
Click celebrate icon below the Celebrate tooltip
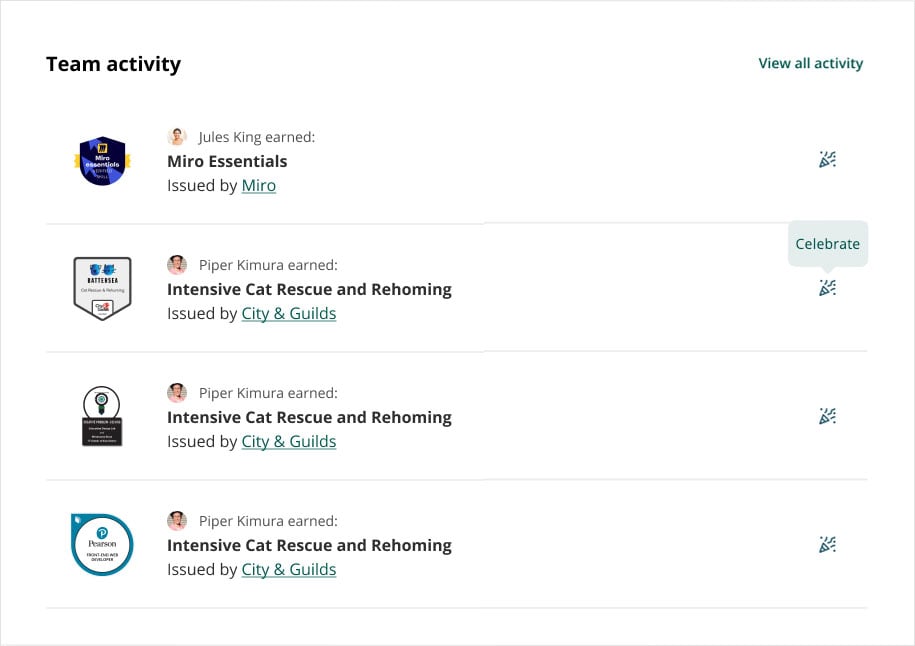pyautogui.click(x=827, y=288)
